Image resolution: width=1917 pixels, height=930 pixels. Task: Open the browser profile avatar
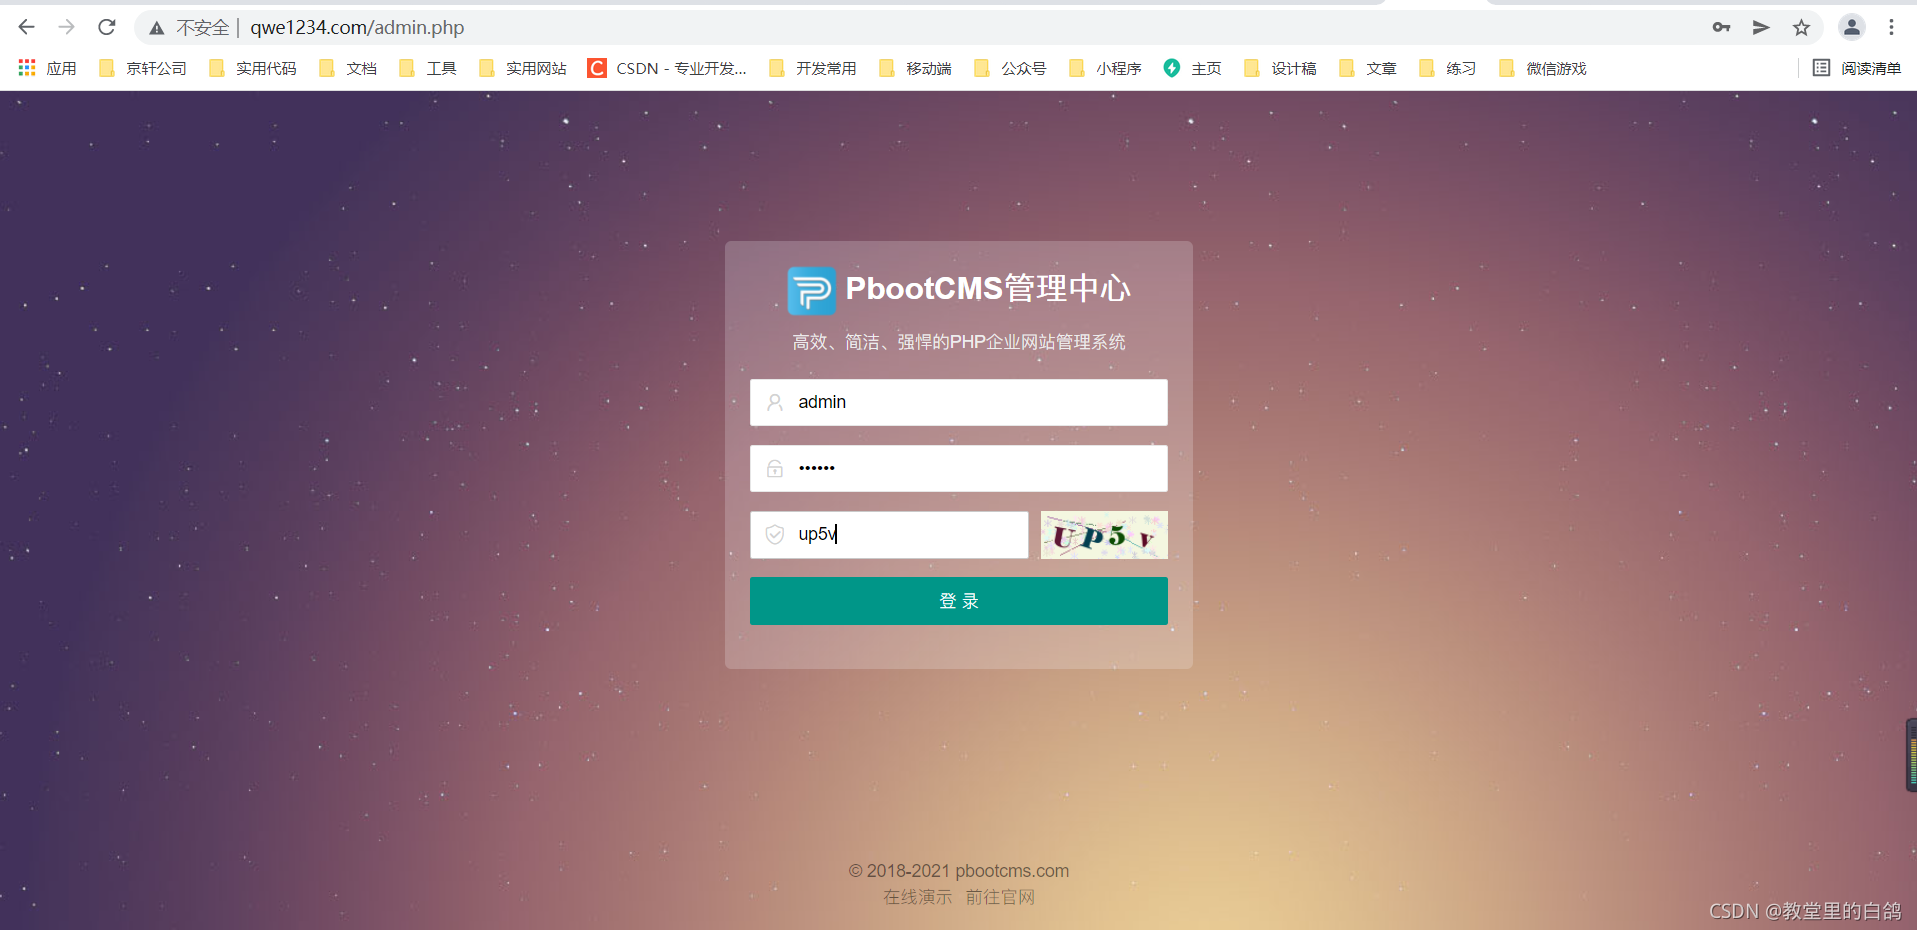1851,27
